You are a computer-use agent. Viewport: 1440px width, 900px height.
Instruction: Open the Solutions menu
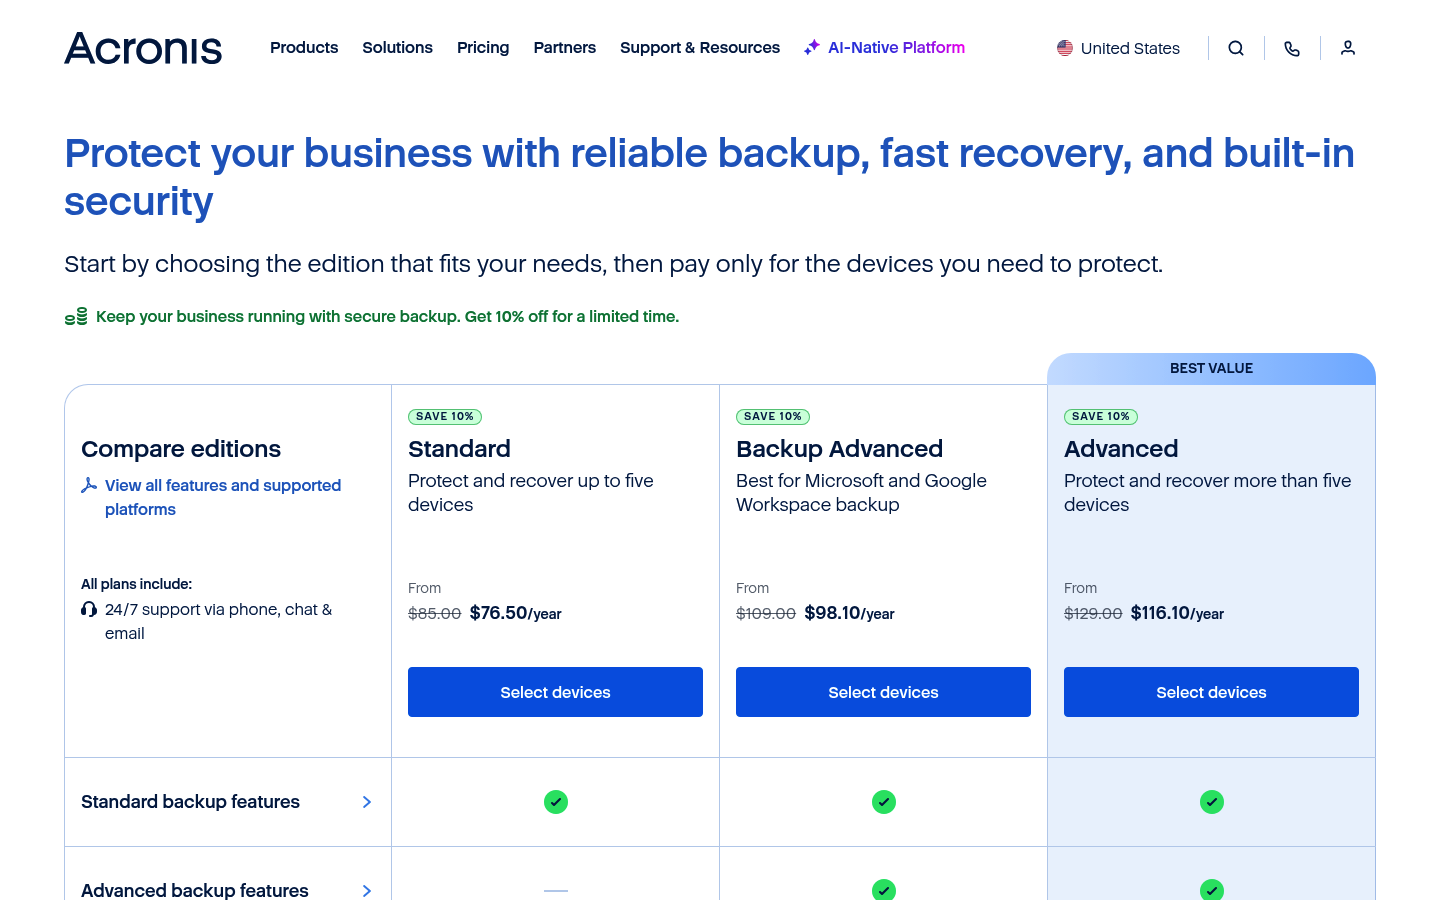(x=397, y=47)
